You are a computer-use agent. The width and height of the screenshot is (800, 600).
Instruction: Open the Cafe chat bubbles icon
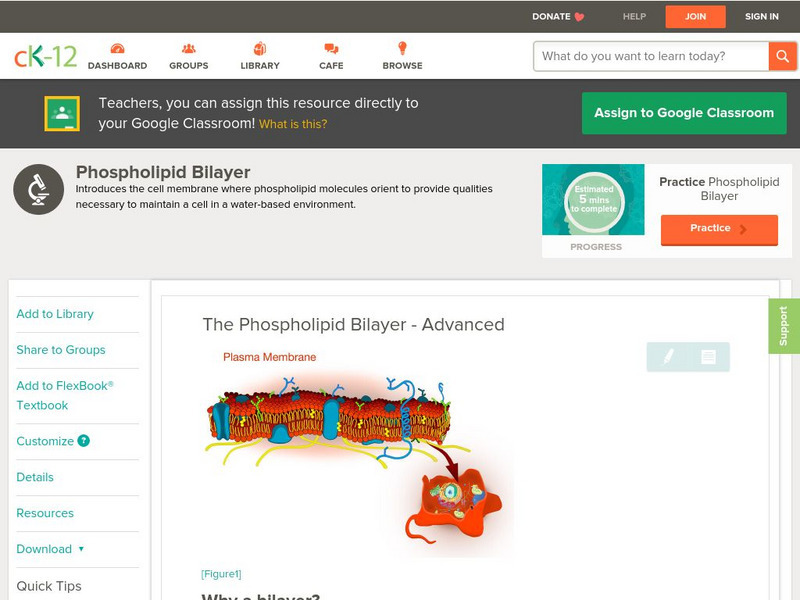pos(331,49)
